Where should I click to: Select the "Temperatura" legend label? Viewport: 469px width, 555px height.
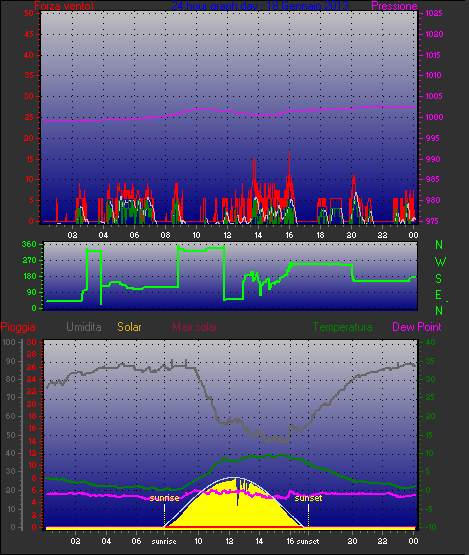point(342,327)
